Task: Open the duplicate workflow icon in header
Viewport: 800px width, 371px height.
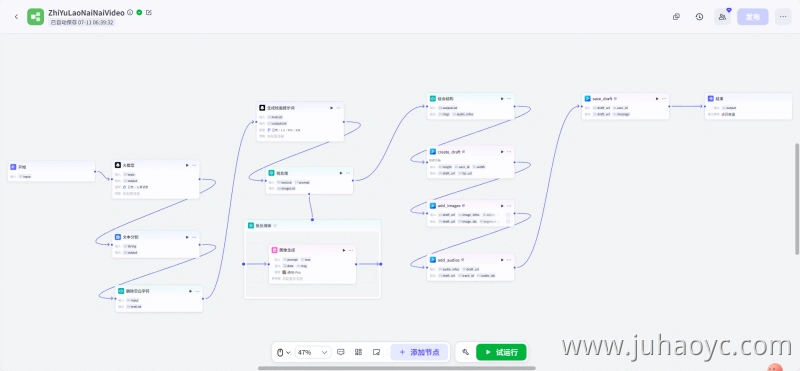Action: click(x=676, y=17)
